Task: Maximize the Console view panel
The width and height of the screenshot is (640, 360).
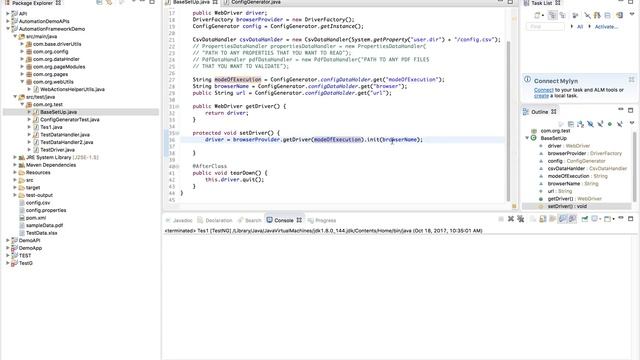Action: 631,219
